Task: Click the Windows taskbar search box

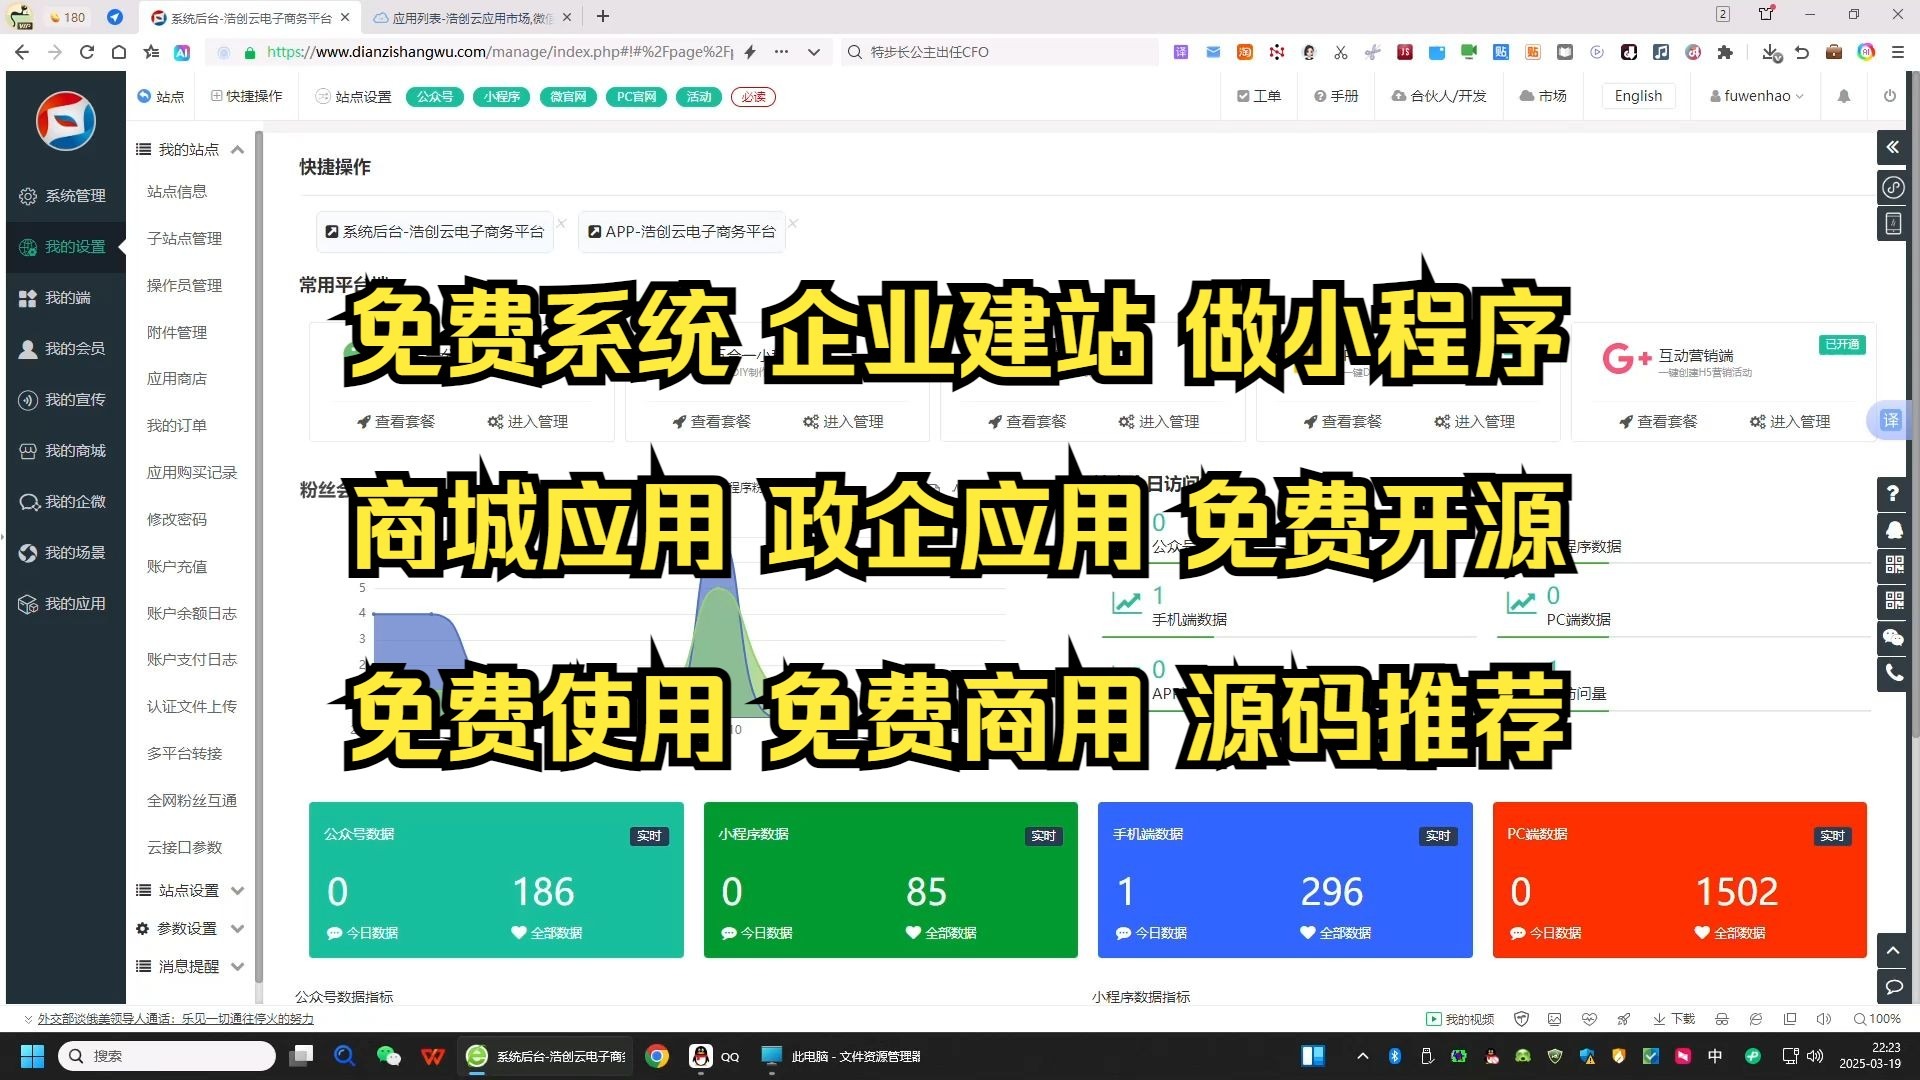Action: click(x=167, y=1056)
